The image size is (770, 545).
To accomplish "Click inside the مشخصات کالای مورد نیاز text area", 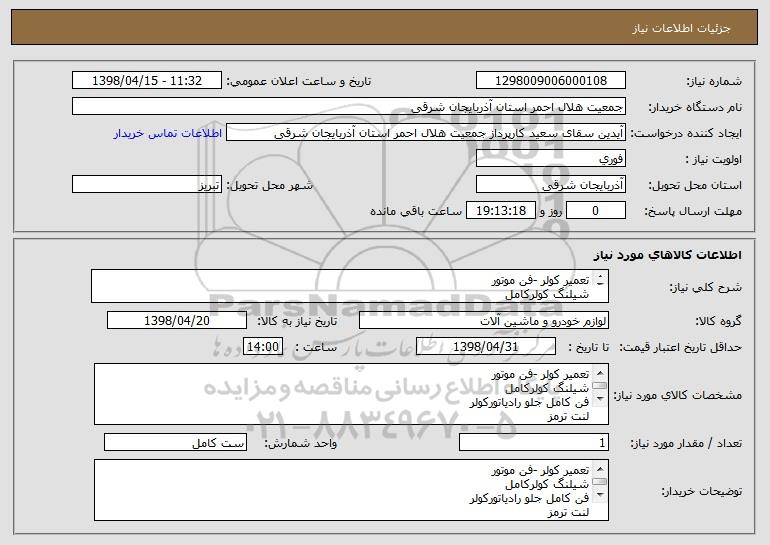I will 351,394.
